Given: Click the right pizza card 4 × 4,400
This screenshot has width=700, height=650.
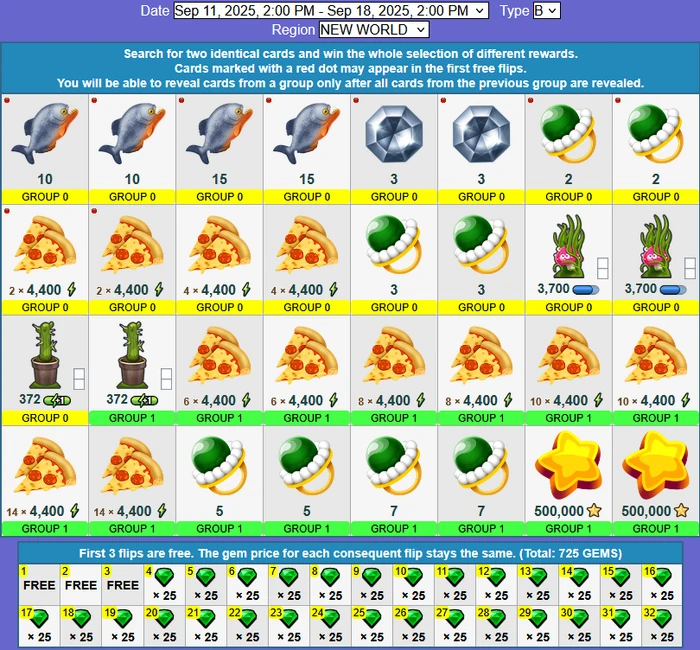Looking at the screenshot, I should (307, 260).
